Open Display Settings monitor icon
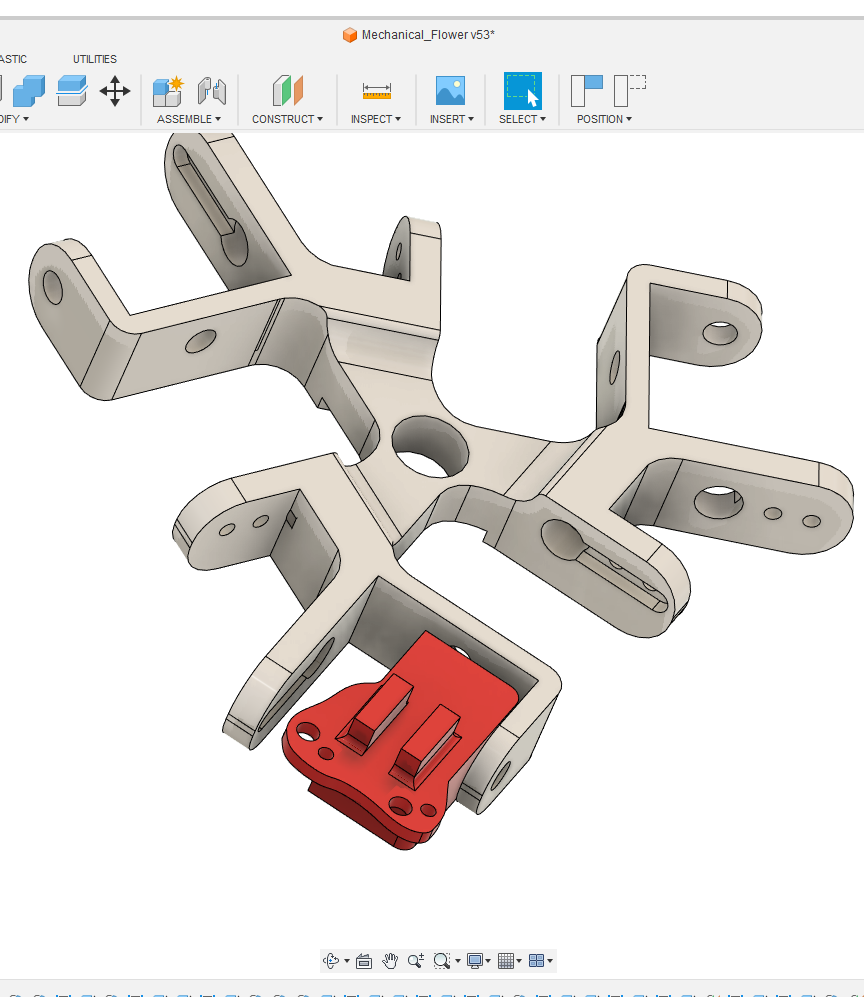The height and width of the screenshot is (997, 864). click(474, 960)
